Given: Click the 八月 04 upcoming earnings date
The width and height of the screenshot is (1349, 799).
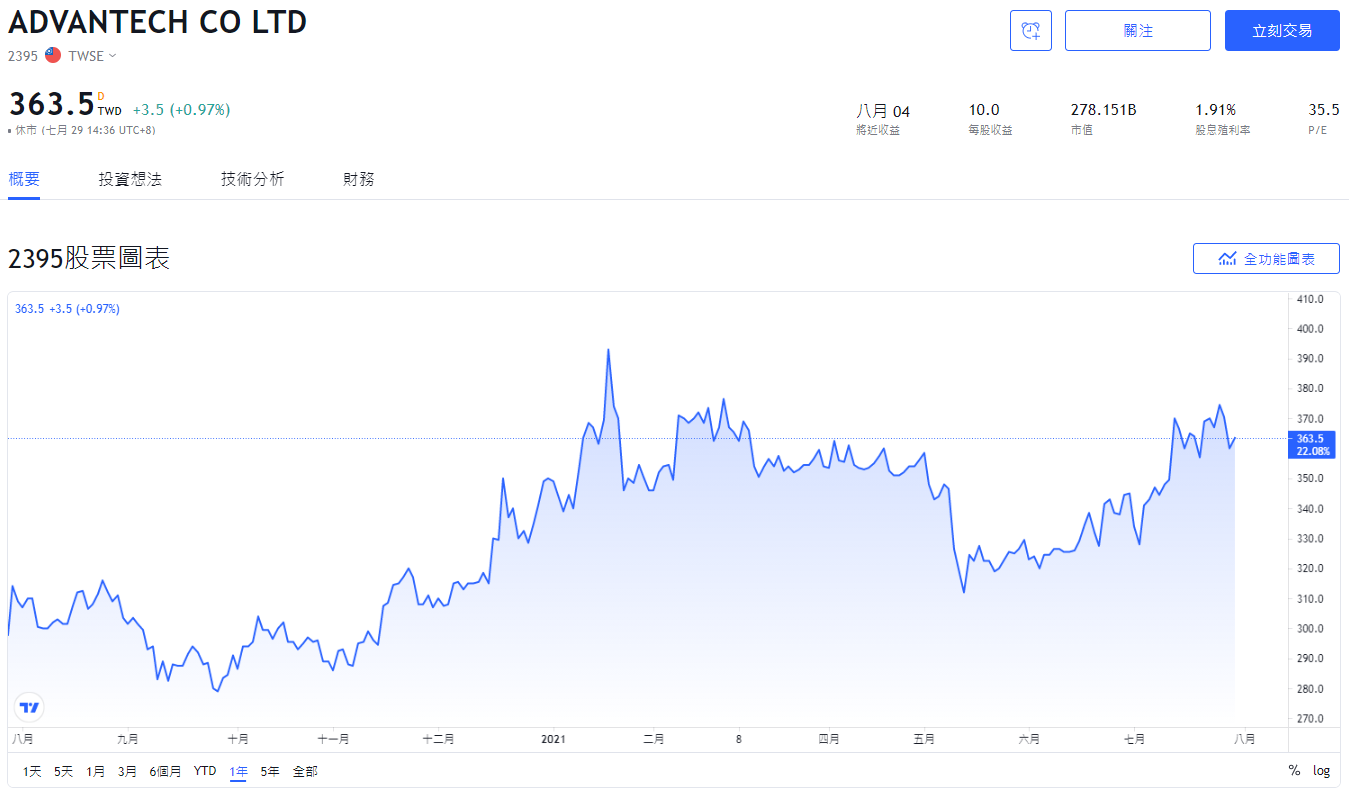Looking at the screenshot, I should [x=883, y=111].
